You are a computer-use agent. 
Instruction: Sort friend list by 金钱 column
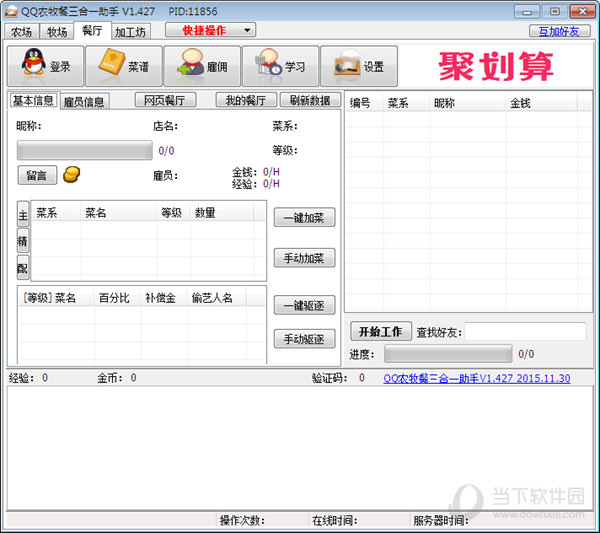tap(541, 103)
